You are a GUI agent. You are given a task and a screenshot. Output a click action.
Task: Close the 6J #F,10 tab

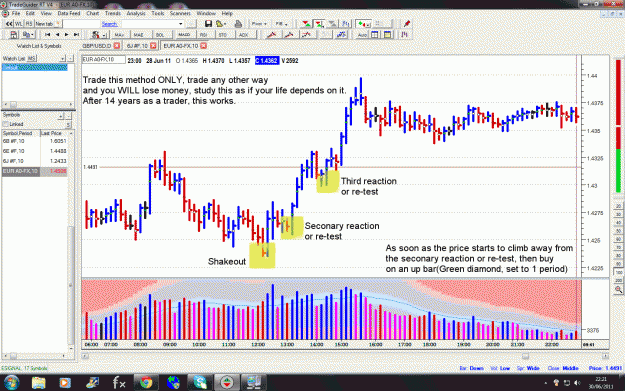[x=153, y=46]
